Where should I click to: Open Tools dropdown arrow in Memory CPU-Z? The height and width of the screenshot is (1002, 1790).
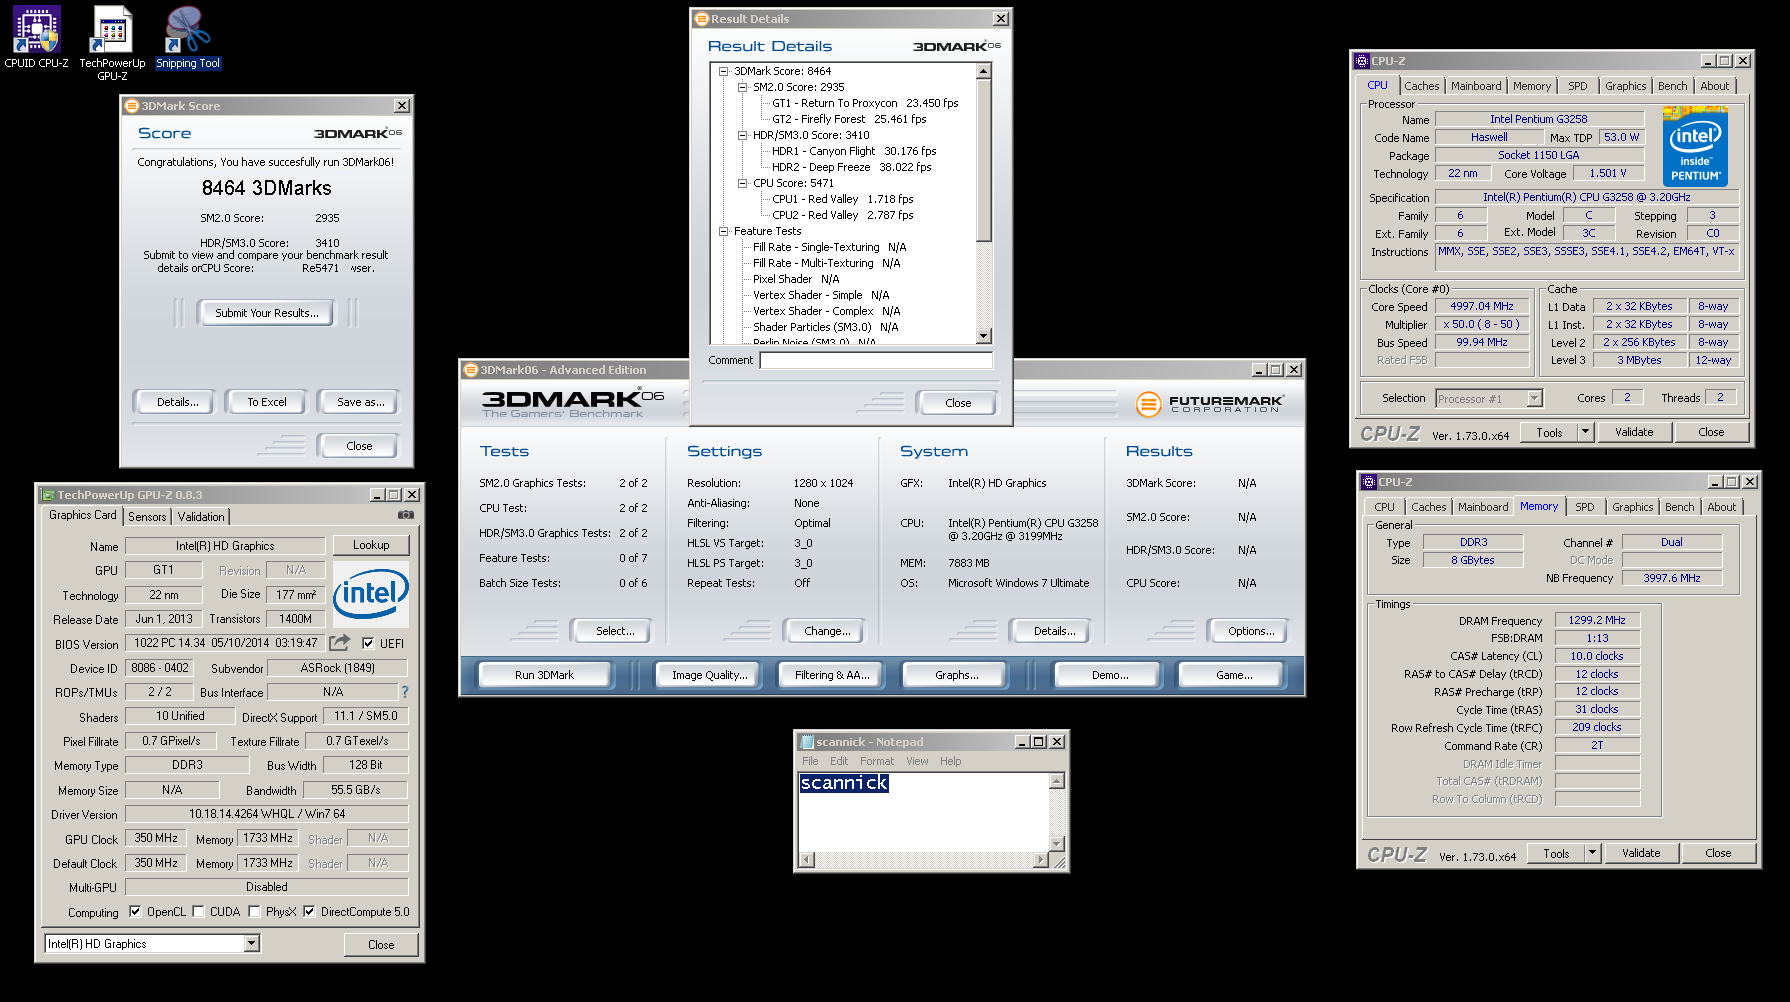1592,853
